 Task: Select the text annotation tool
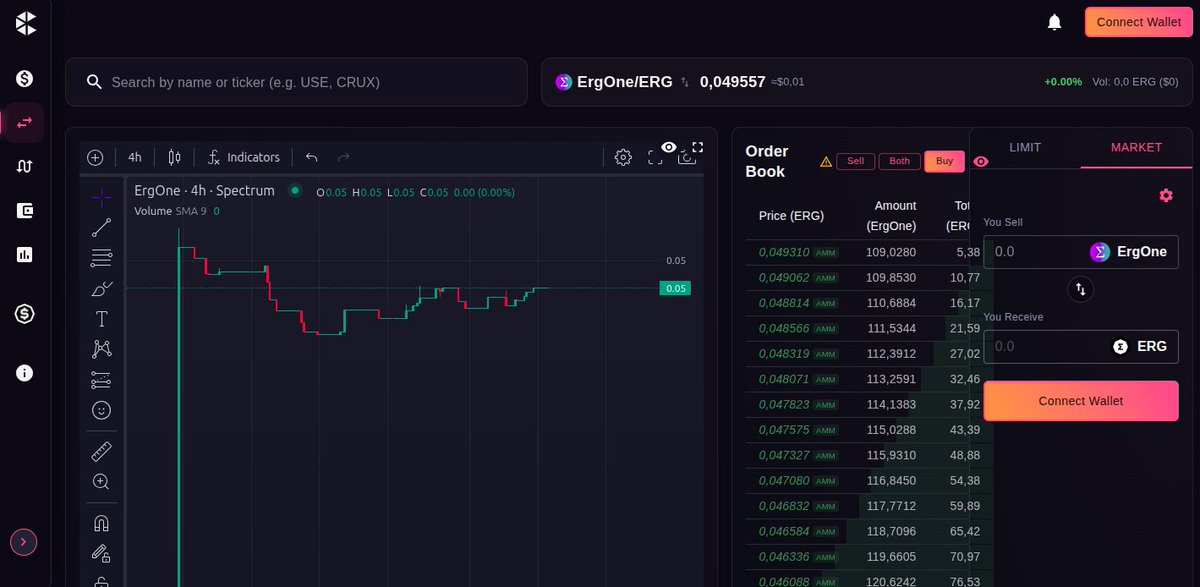pyautogui.click(x=101, y=319)
